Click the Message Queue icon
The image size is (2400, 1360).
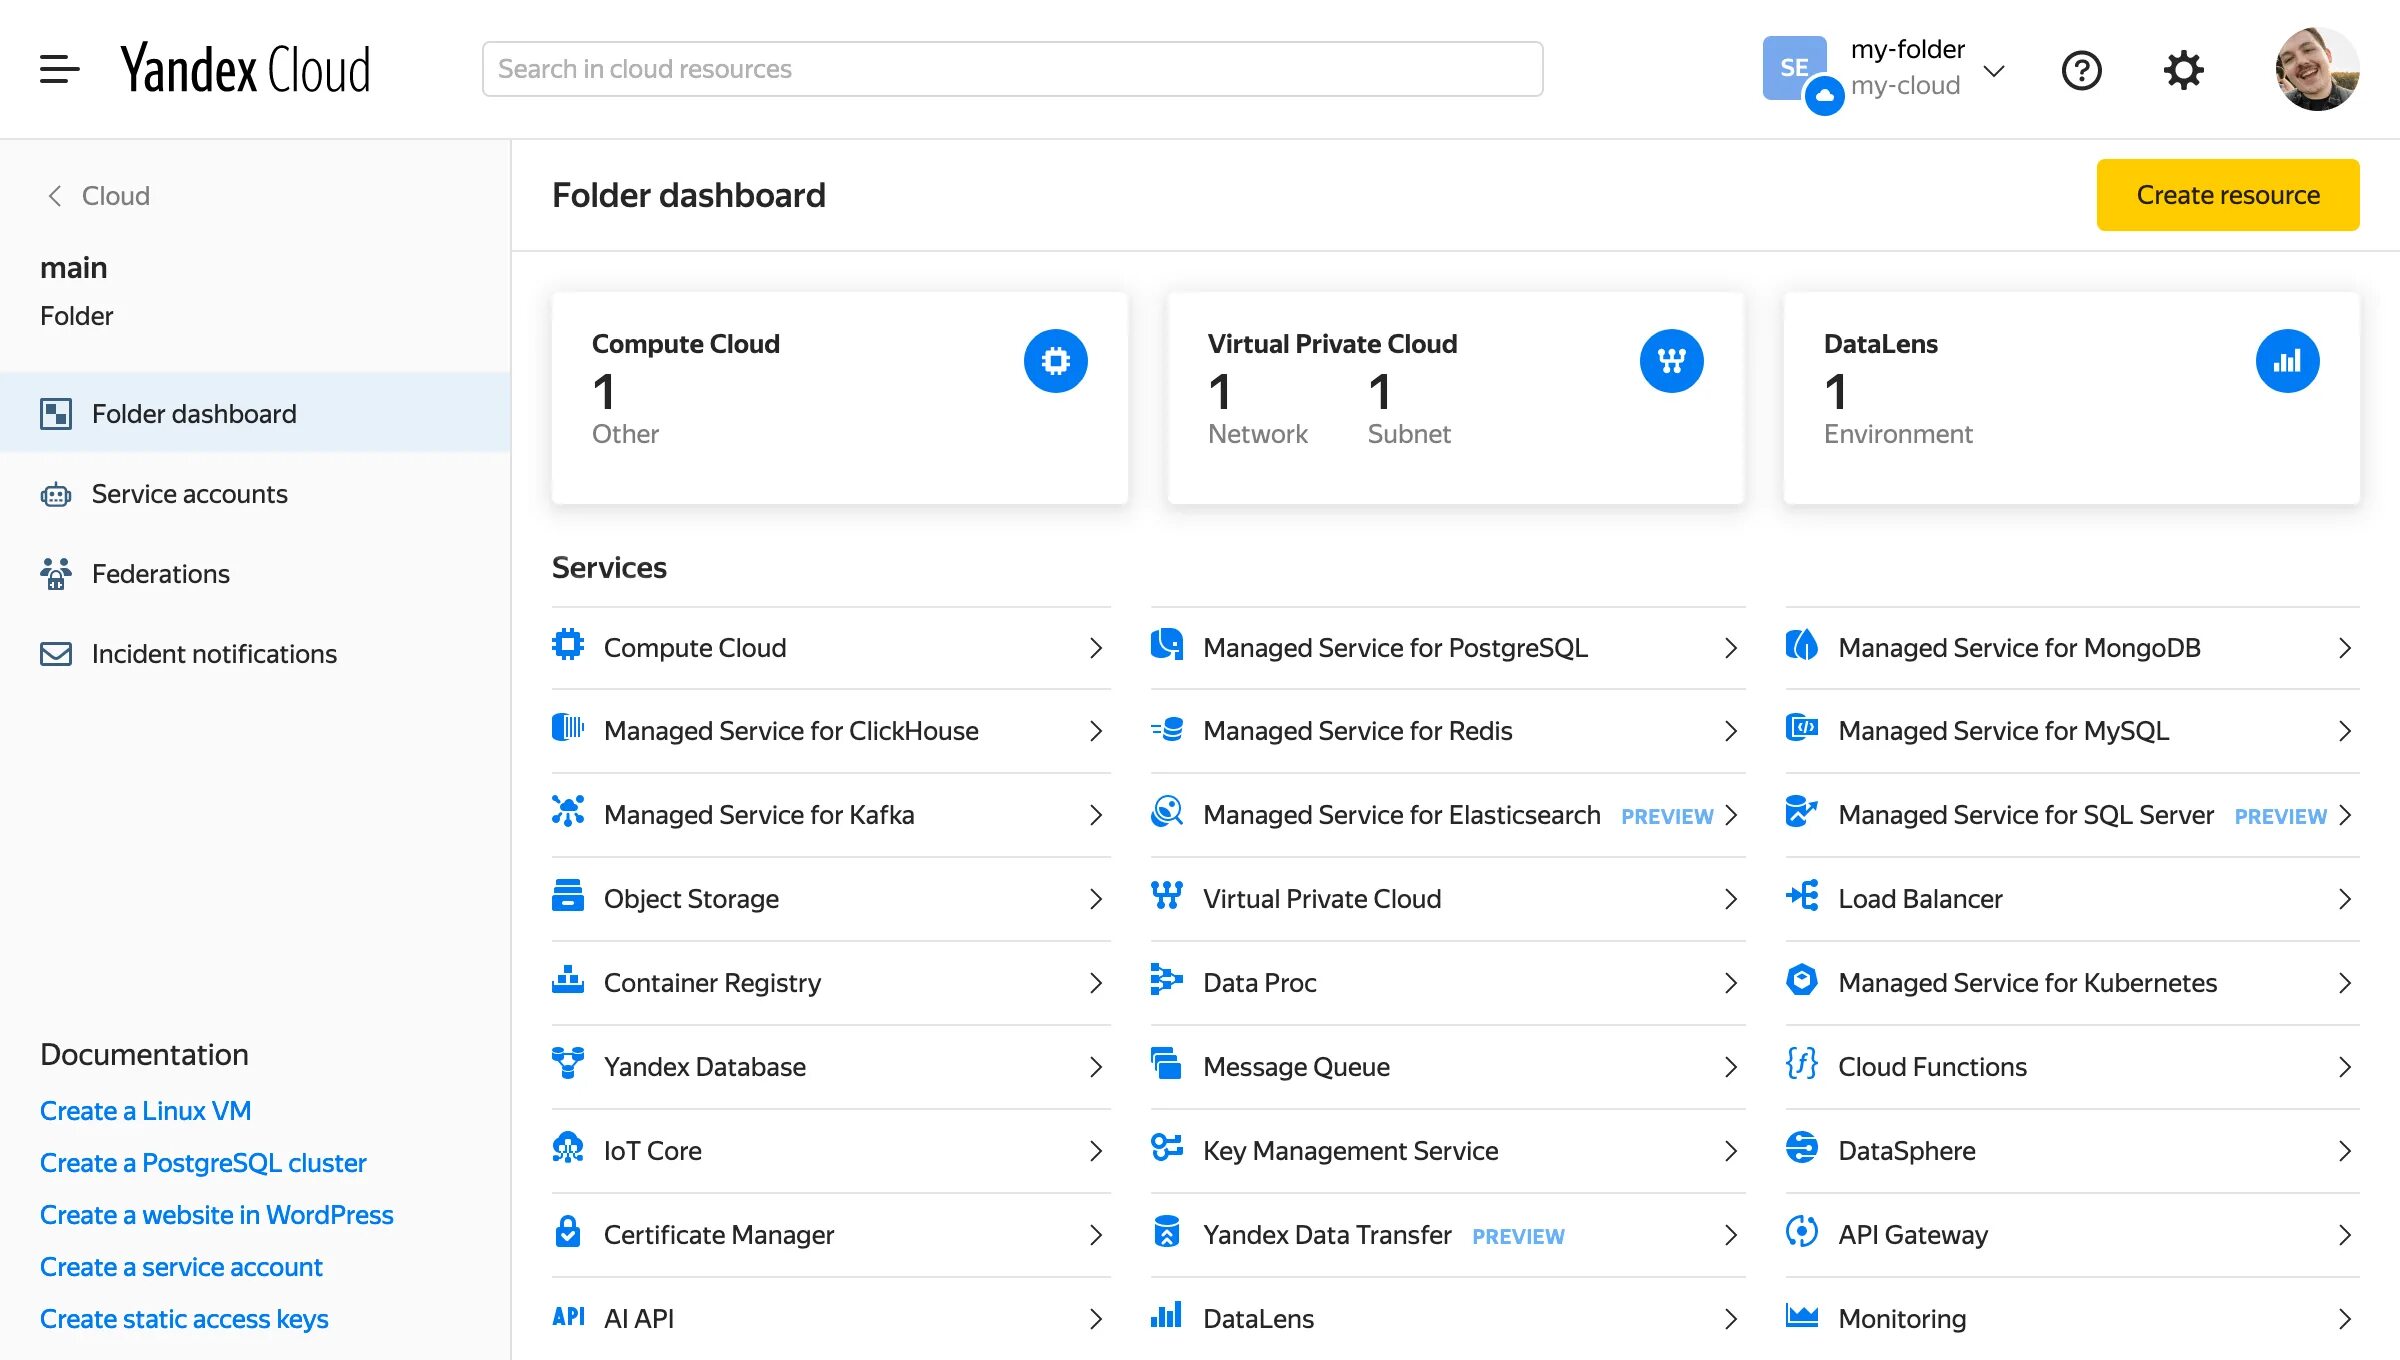click(1167, 1063)
